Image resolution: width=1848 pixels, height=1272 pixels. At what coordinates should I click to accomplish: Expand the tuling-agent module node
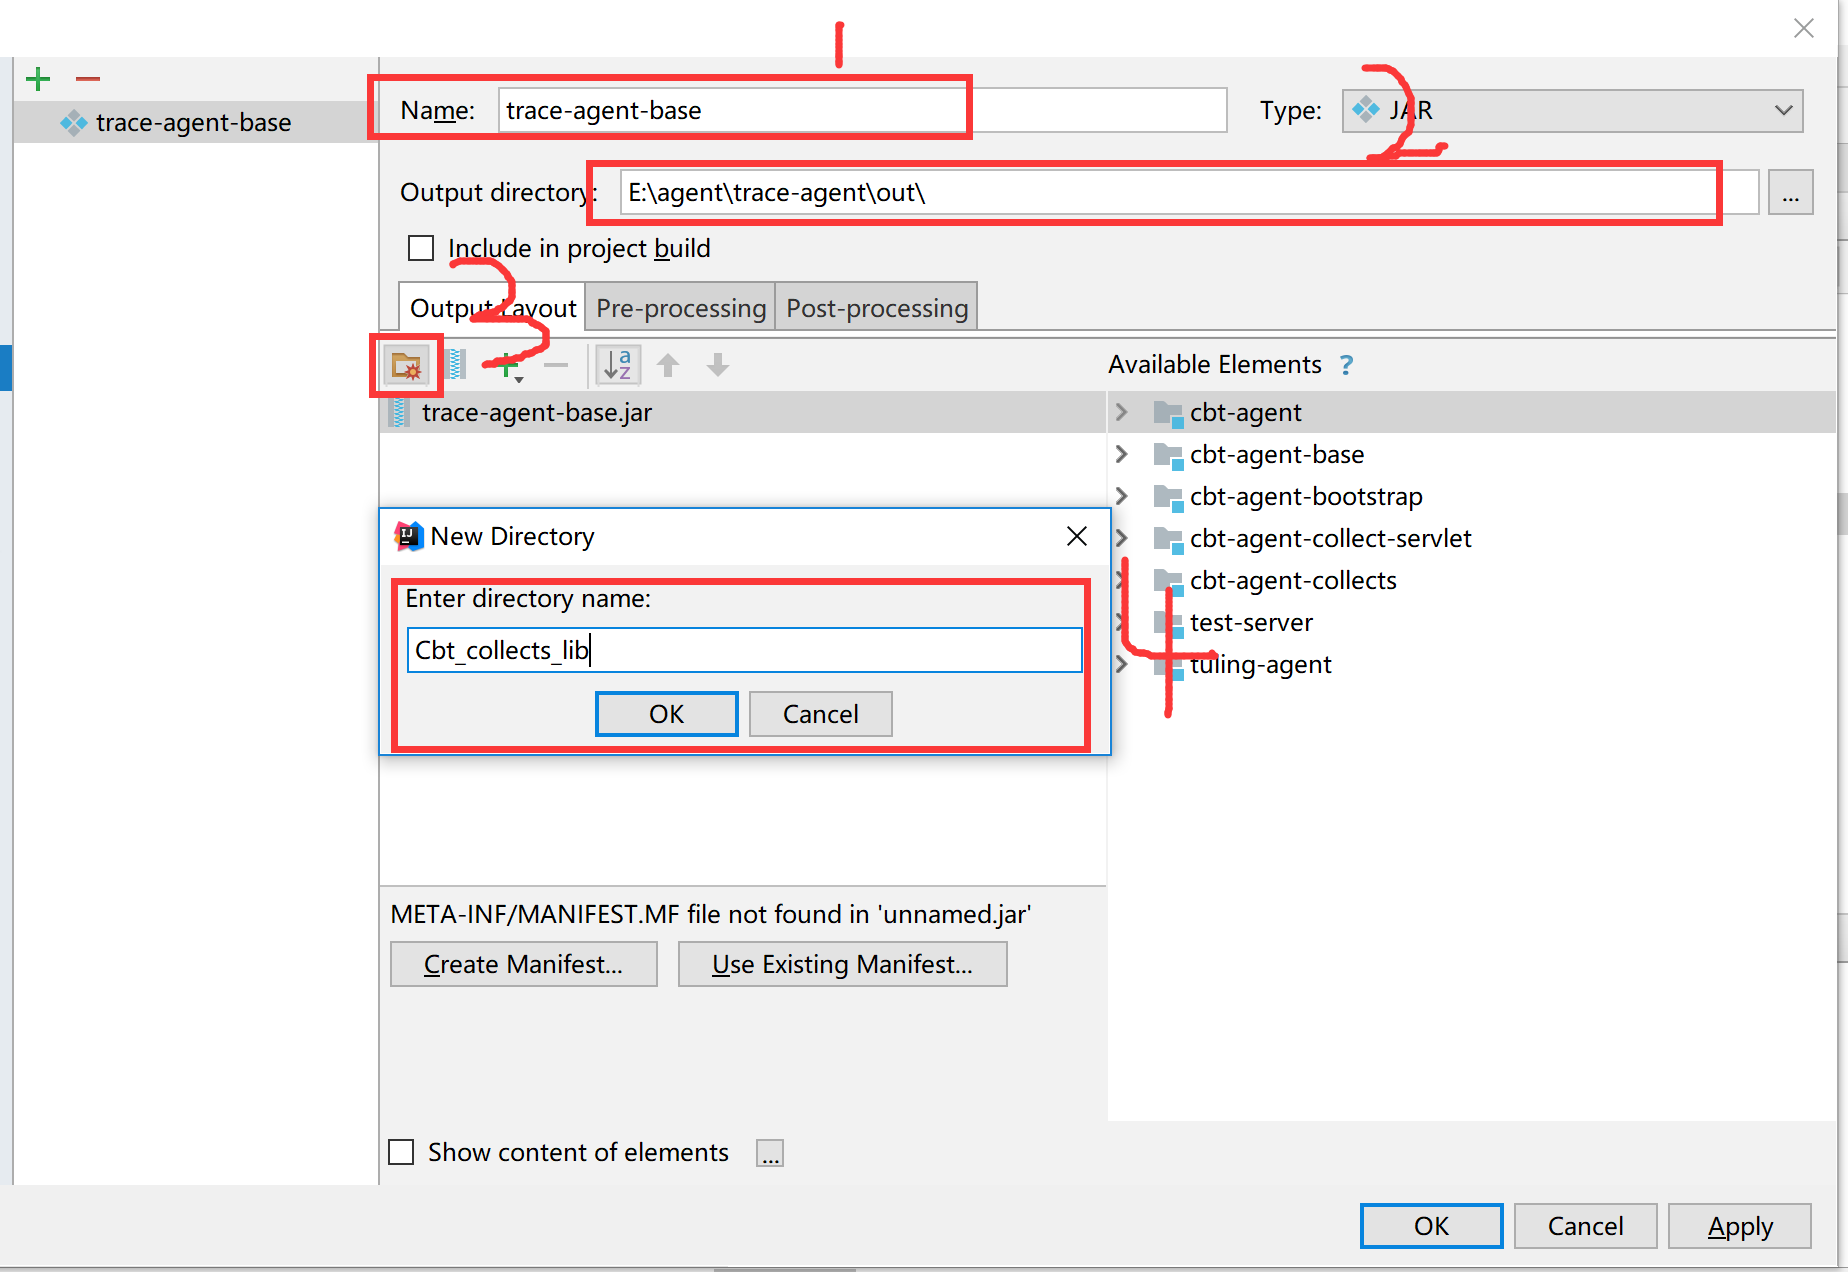pyautogui.click(x=1121, y=664)
